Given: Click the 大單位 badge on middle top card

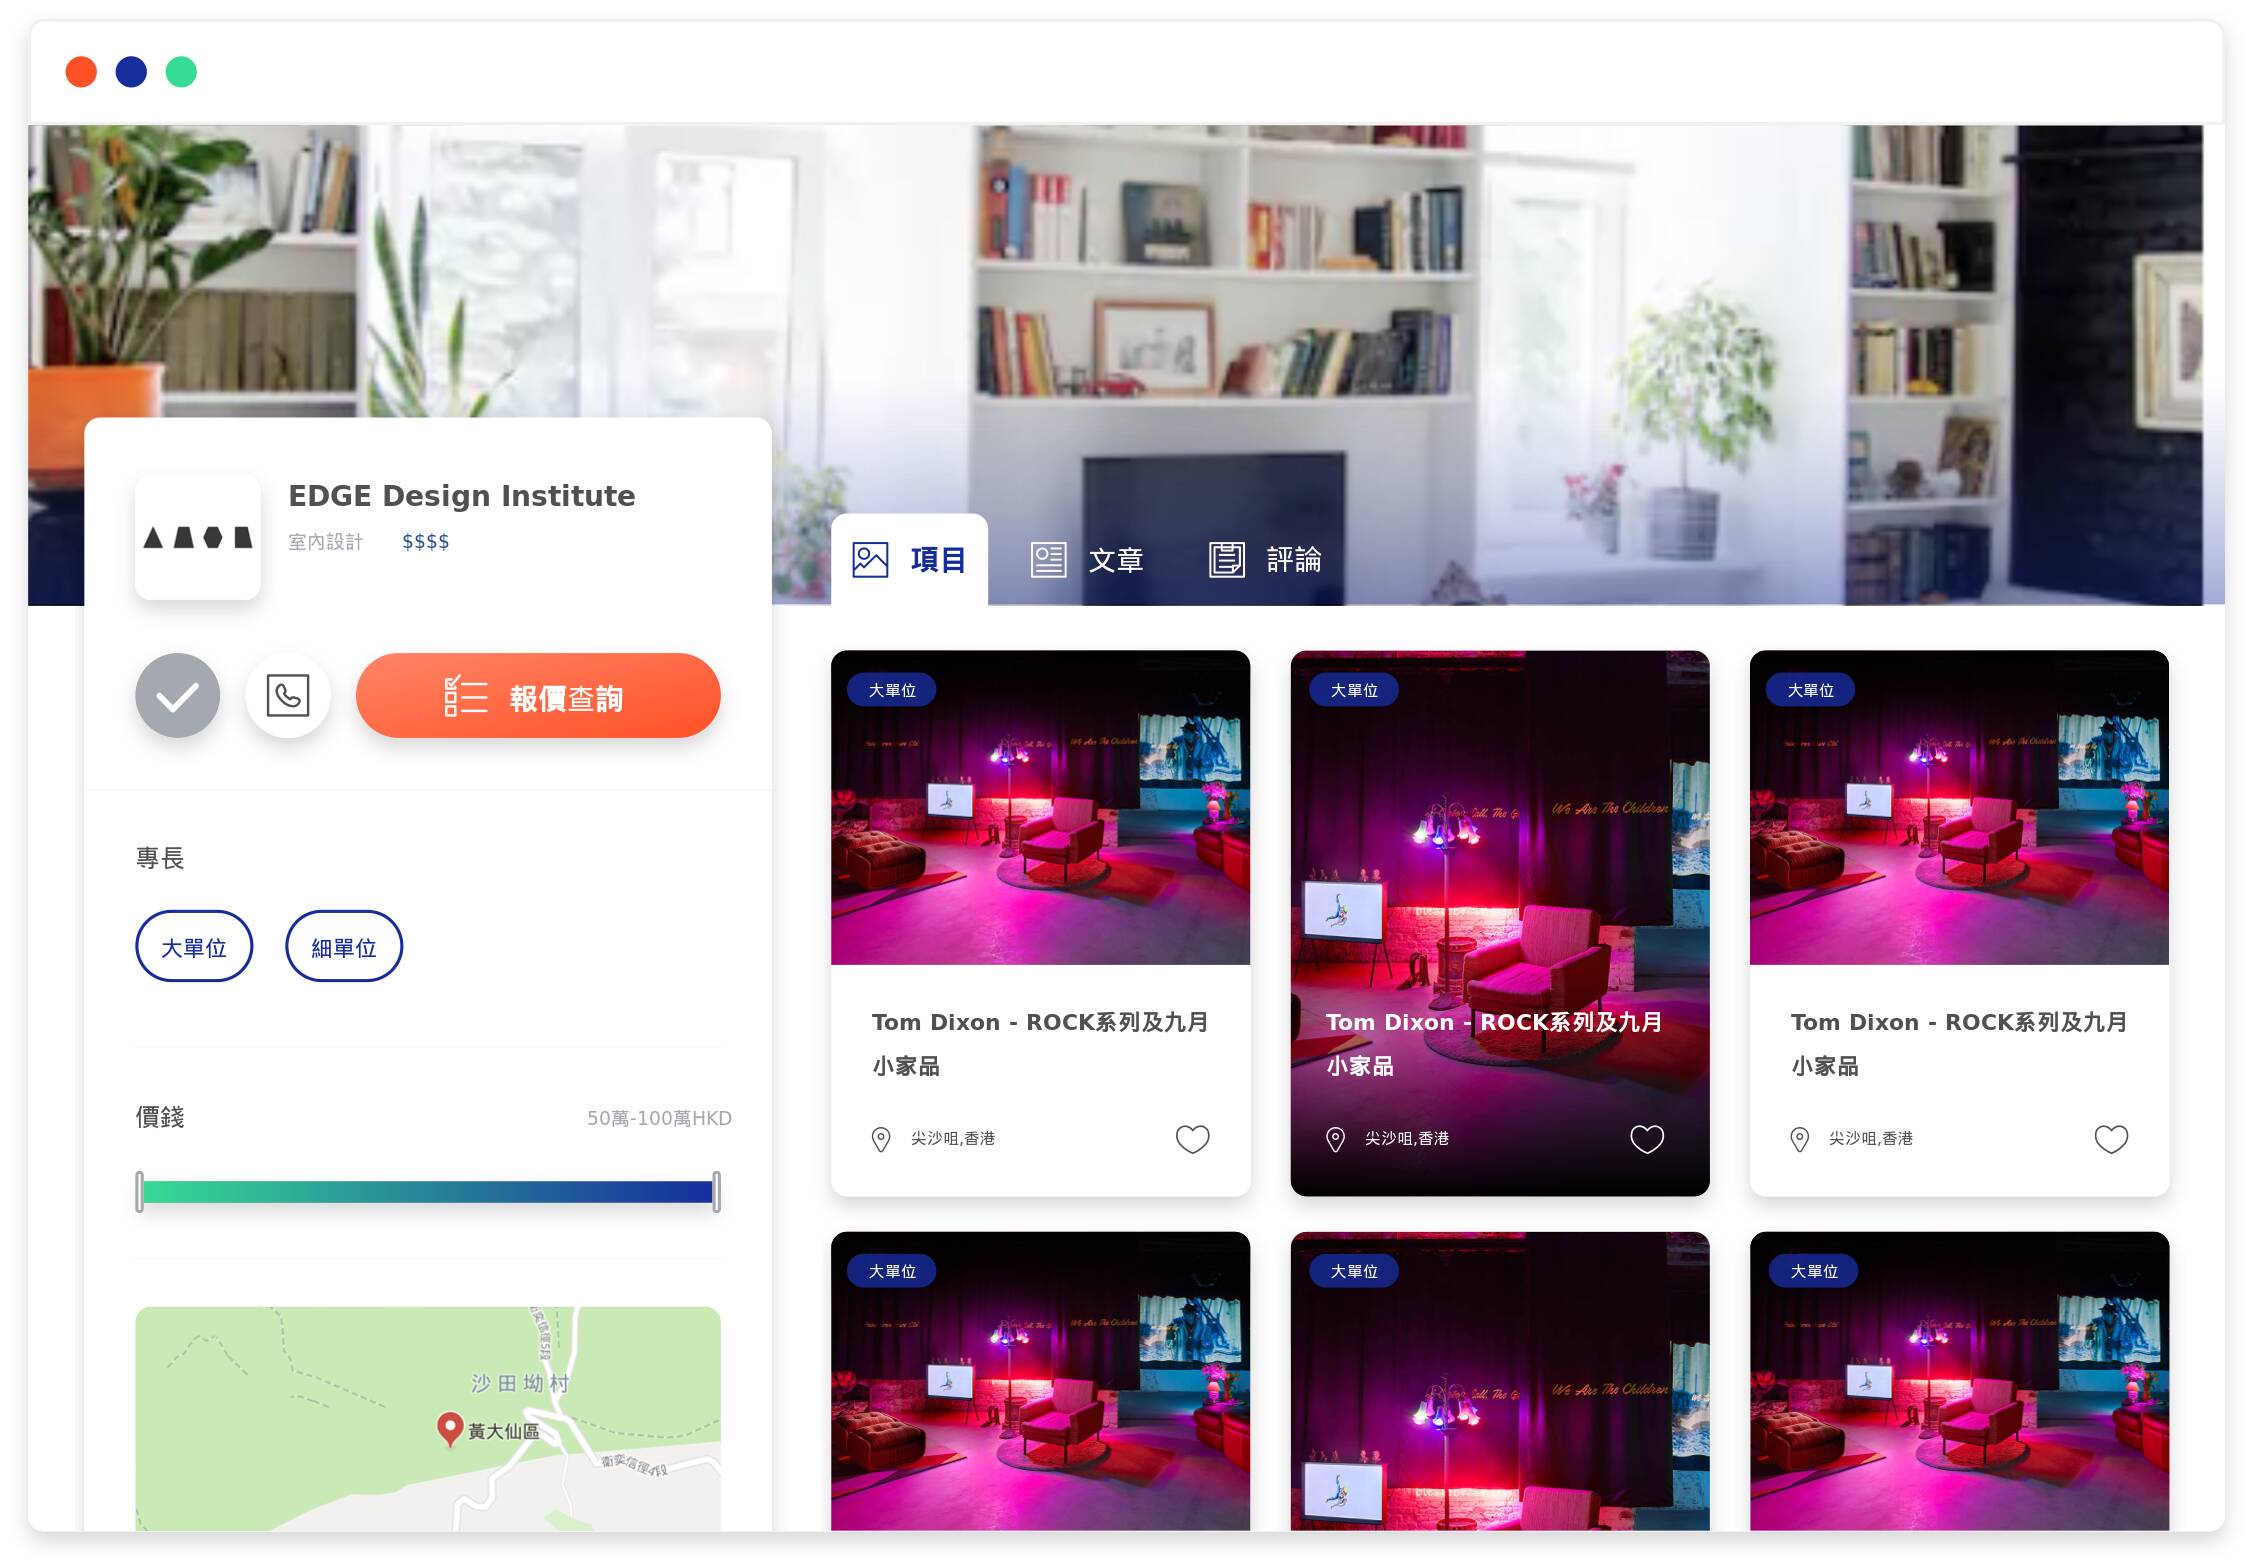Looking at the screenshot, I should [x=1354, y=690].
